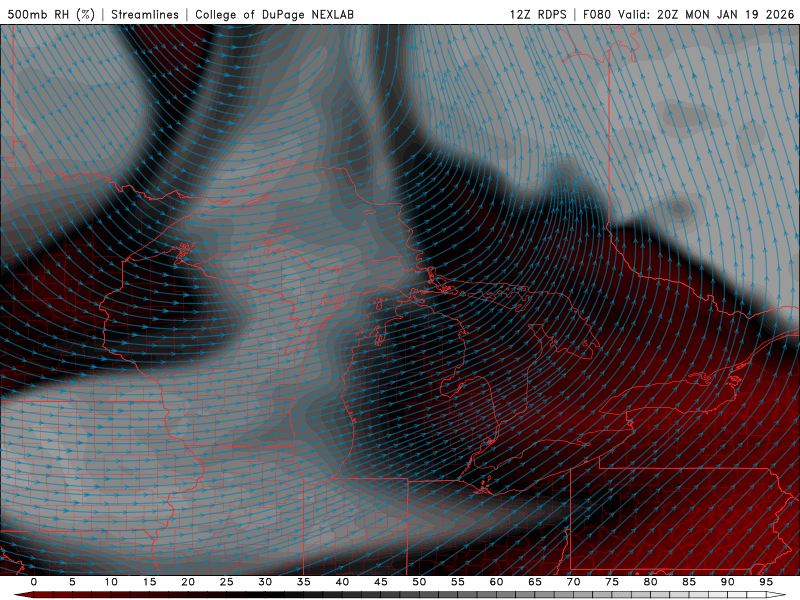Screen dimensions: 800x600
Task: Click the "12Z RDPS" model run label
Action: (x=538, y=14)
